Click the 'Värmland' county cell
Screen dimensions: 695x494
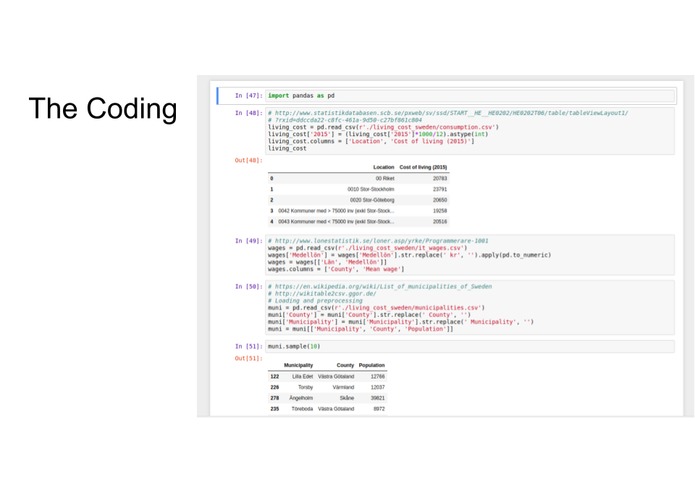pos(343,387)
